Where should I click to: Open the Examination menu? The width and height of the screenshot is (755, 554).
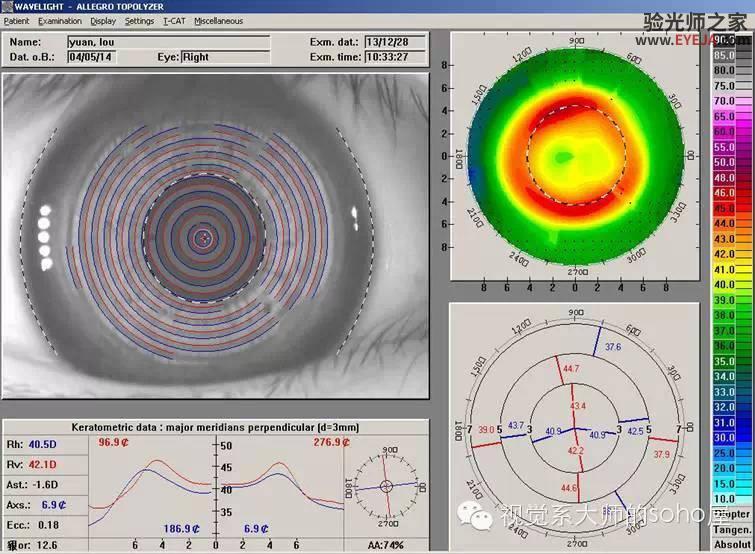(x=60, y=21)
